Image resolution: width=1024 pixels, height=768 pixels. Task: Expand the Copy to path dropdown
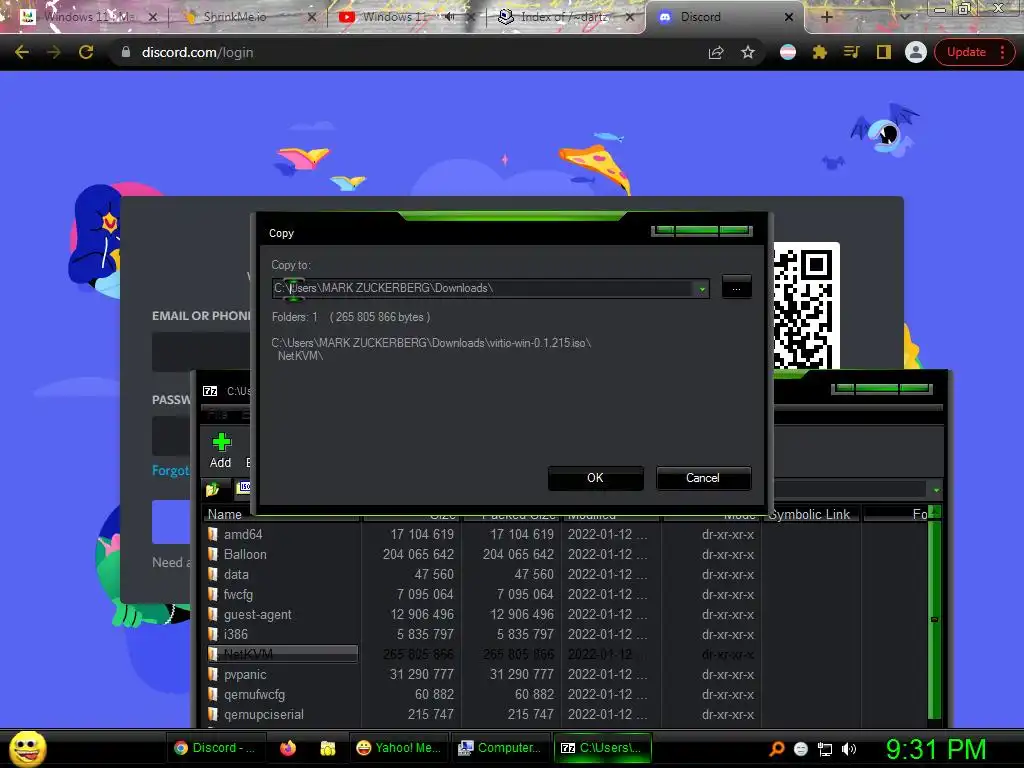tap(702, 288)
